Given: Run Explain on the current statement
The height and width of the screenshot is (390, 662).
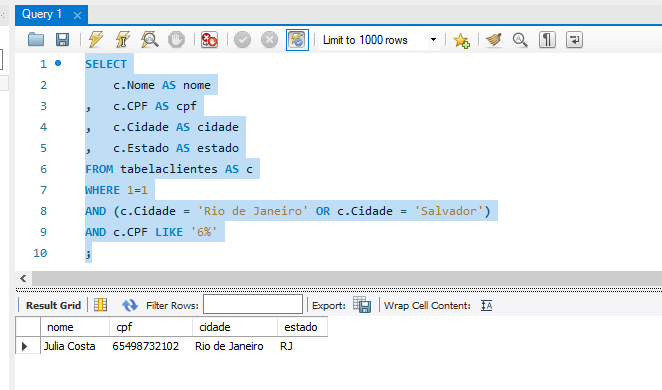Looking at the screenshot, I should tap(150, 40).
